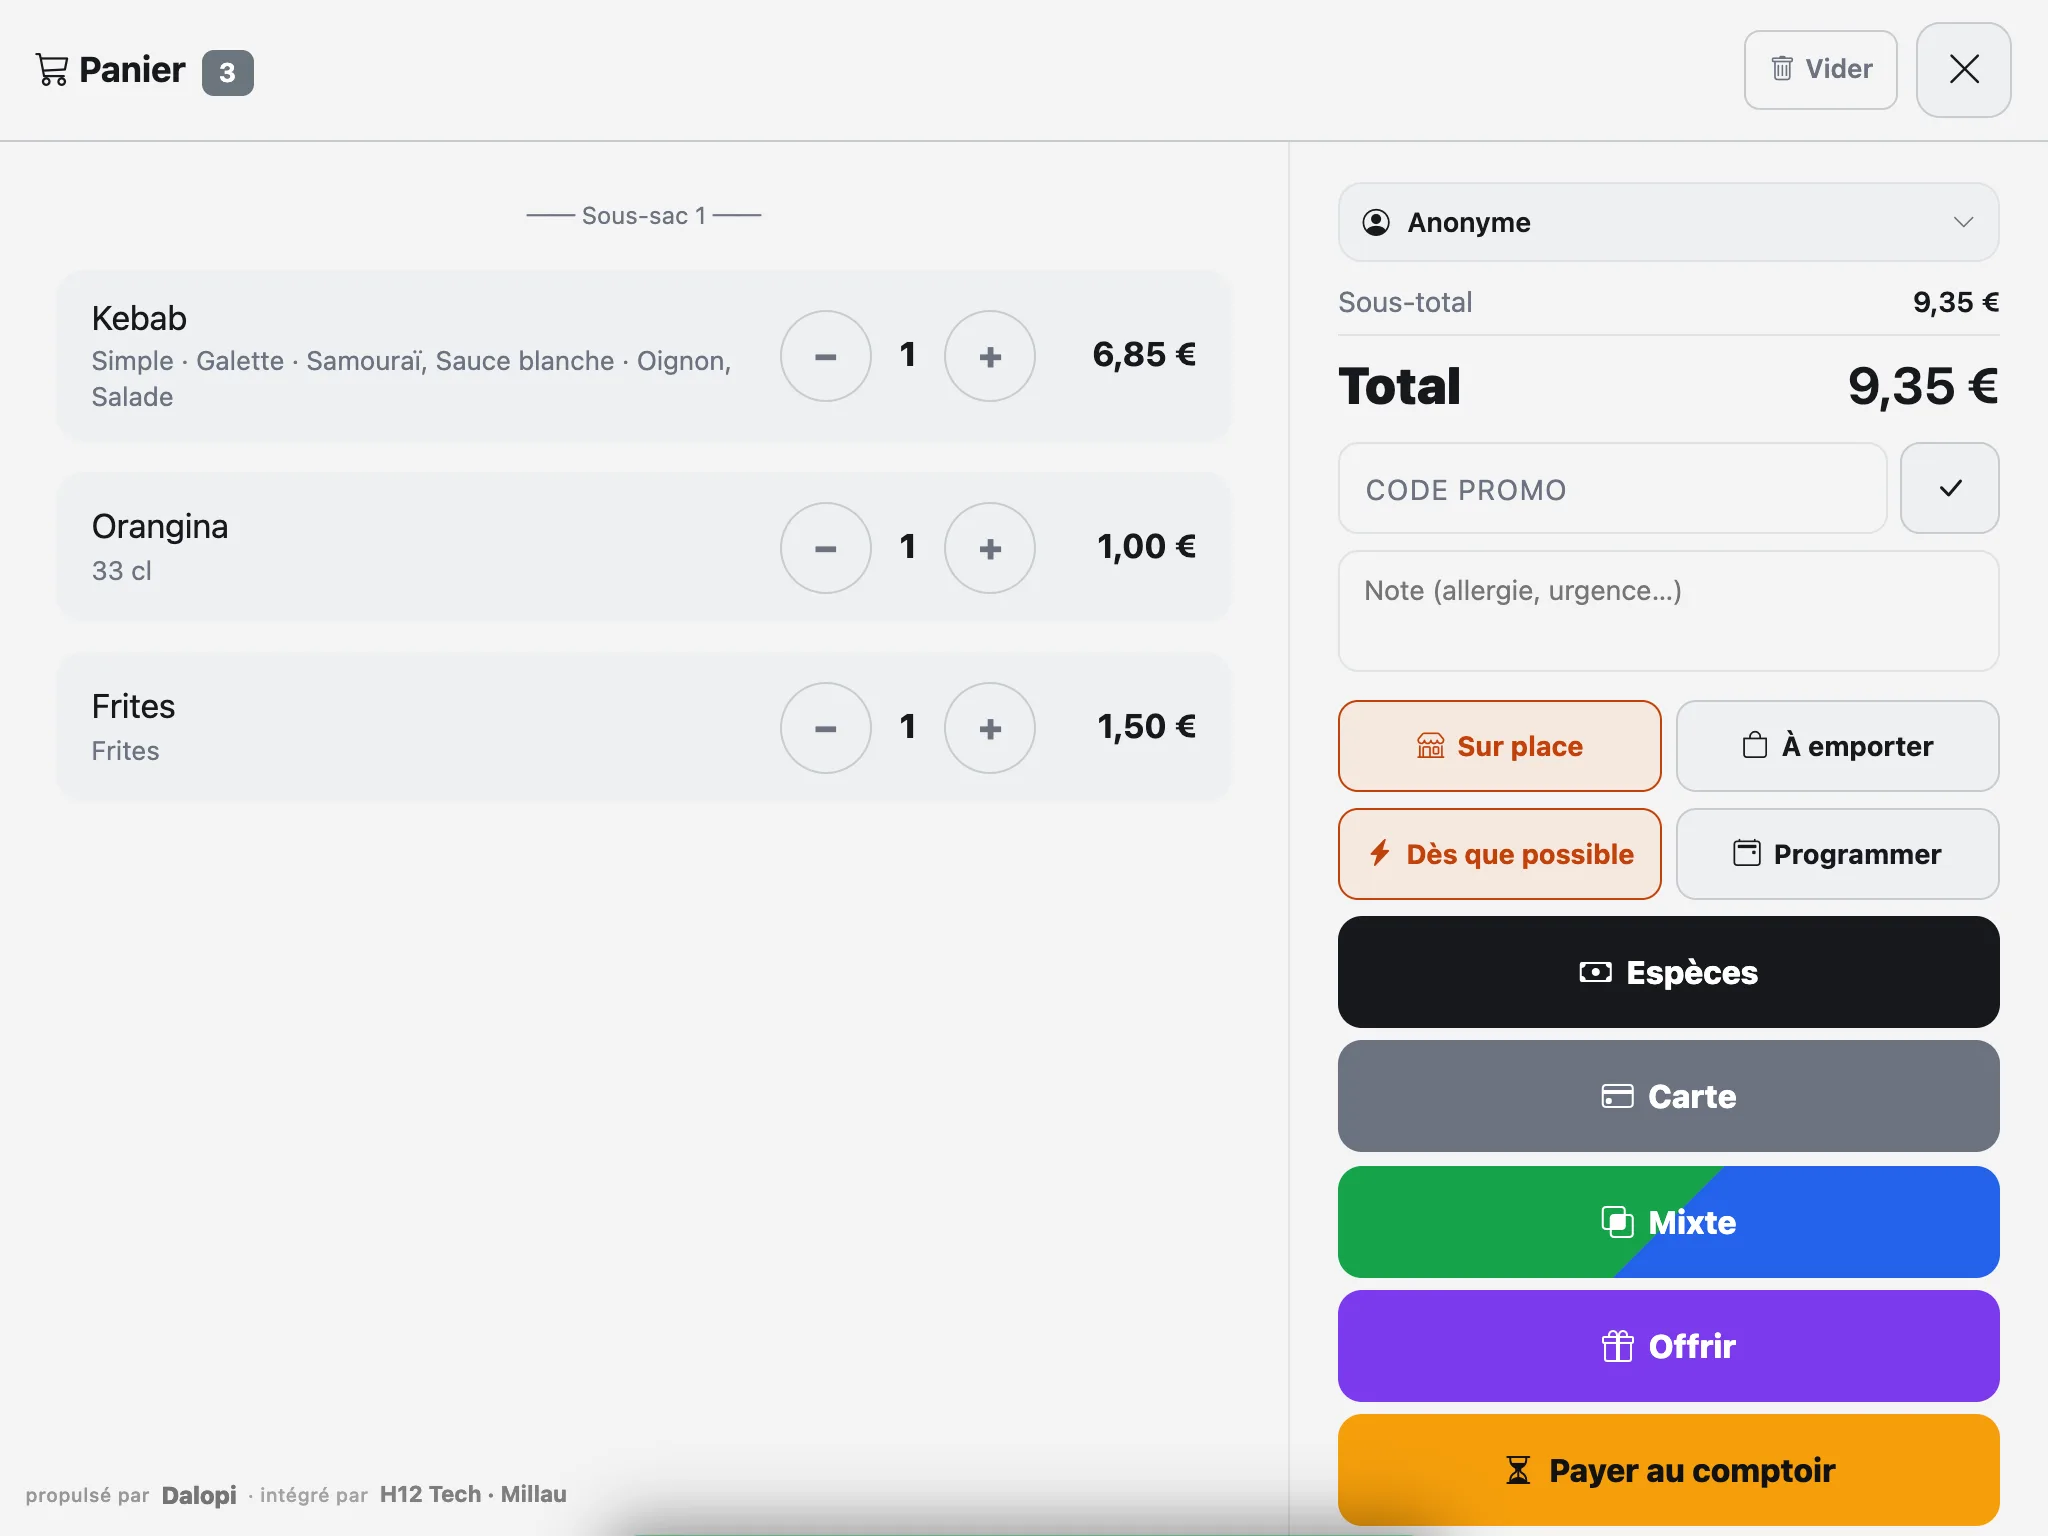Click into the CODE PROMO field
This screenshot has height=1536, width=2048.
tap(1612, 489)
